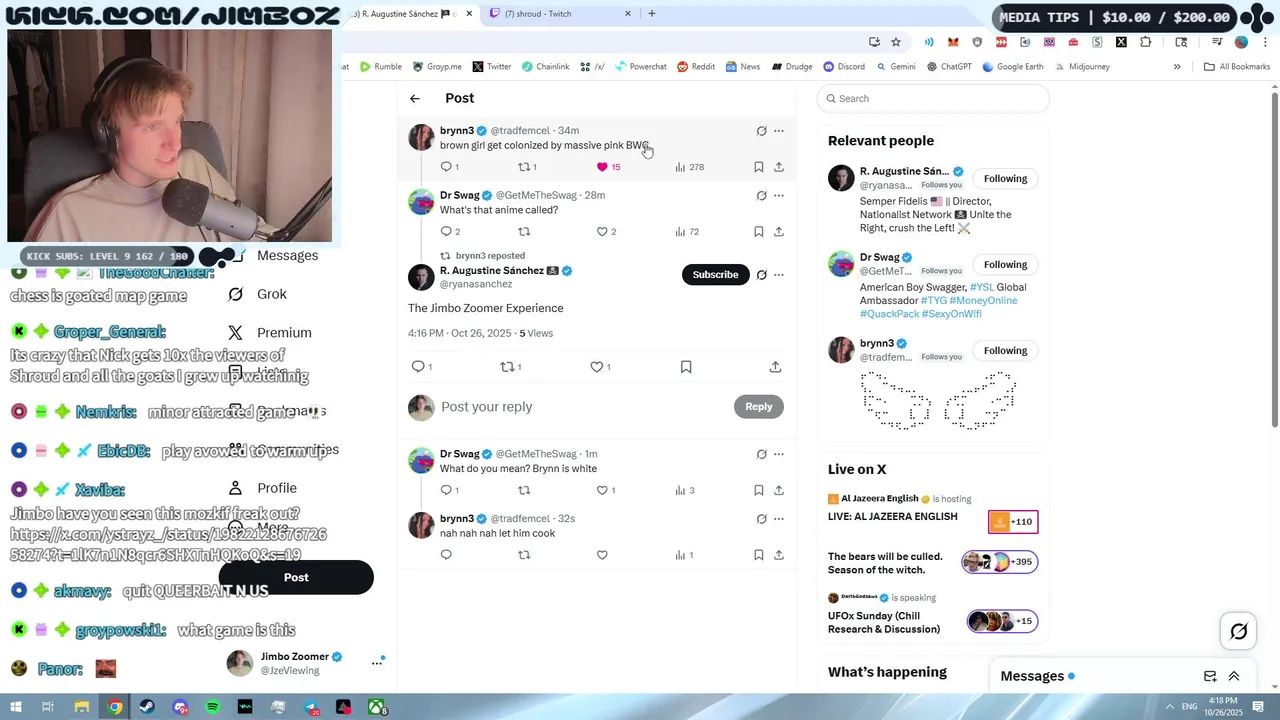
Task: Click Subscribe on Augustine Sánchez post
Action: pyautogui.click(x=715, y=275)
